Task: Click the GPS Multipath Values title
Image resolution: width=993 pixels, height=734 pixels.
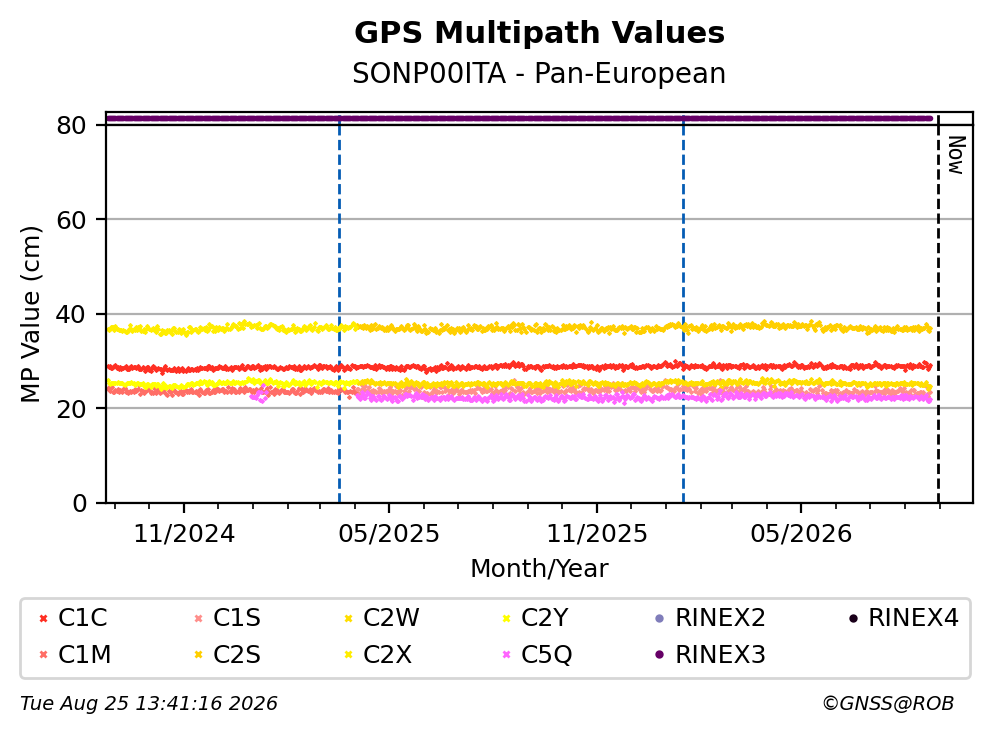Action: click(539, 32)
